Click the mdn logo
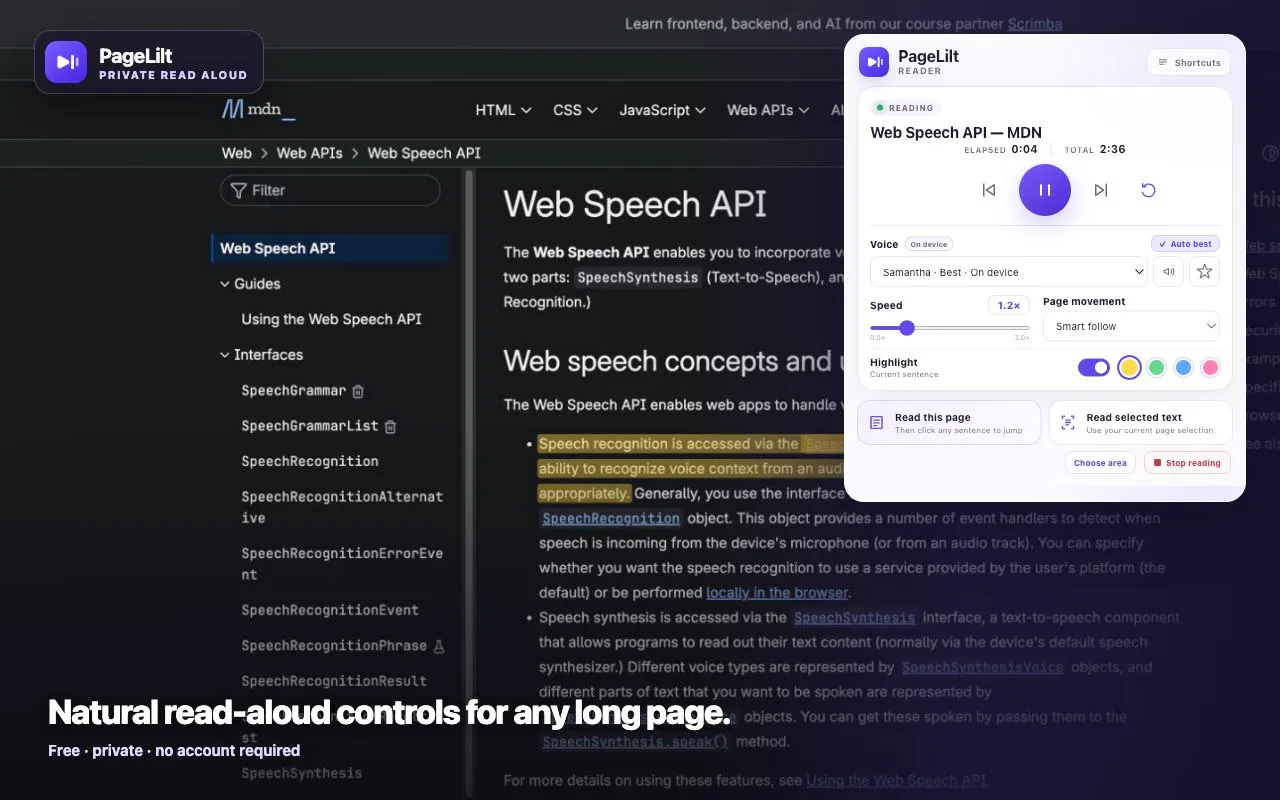Viewport: 1280px width, 800px height. (x=258, y=109)
